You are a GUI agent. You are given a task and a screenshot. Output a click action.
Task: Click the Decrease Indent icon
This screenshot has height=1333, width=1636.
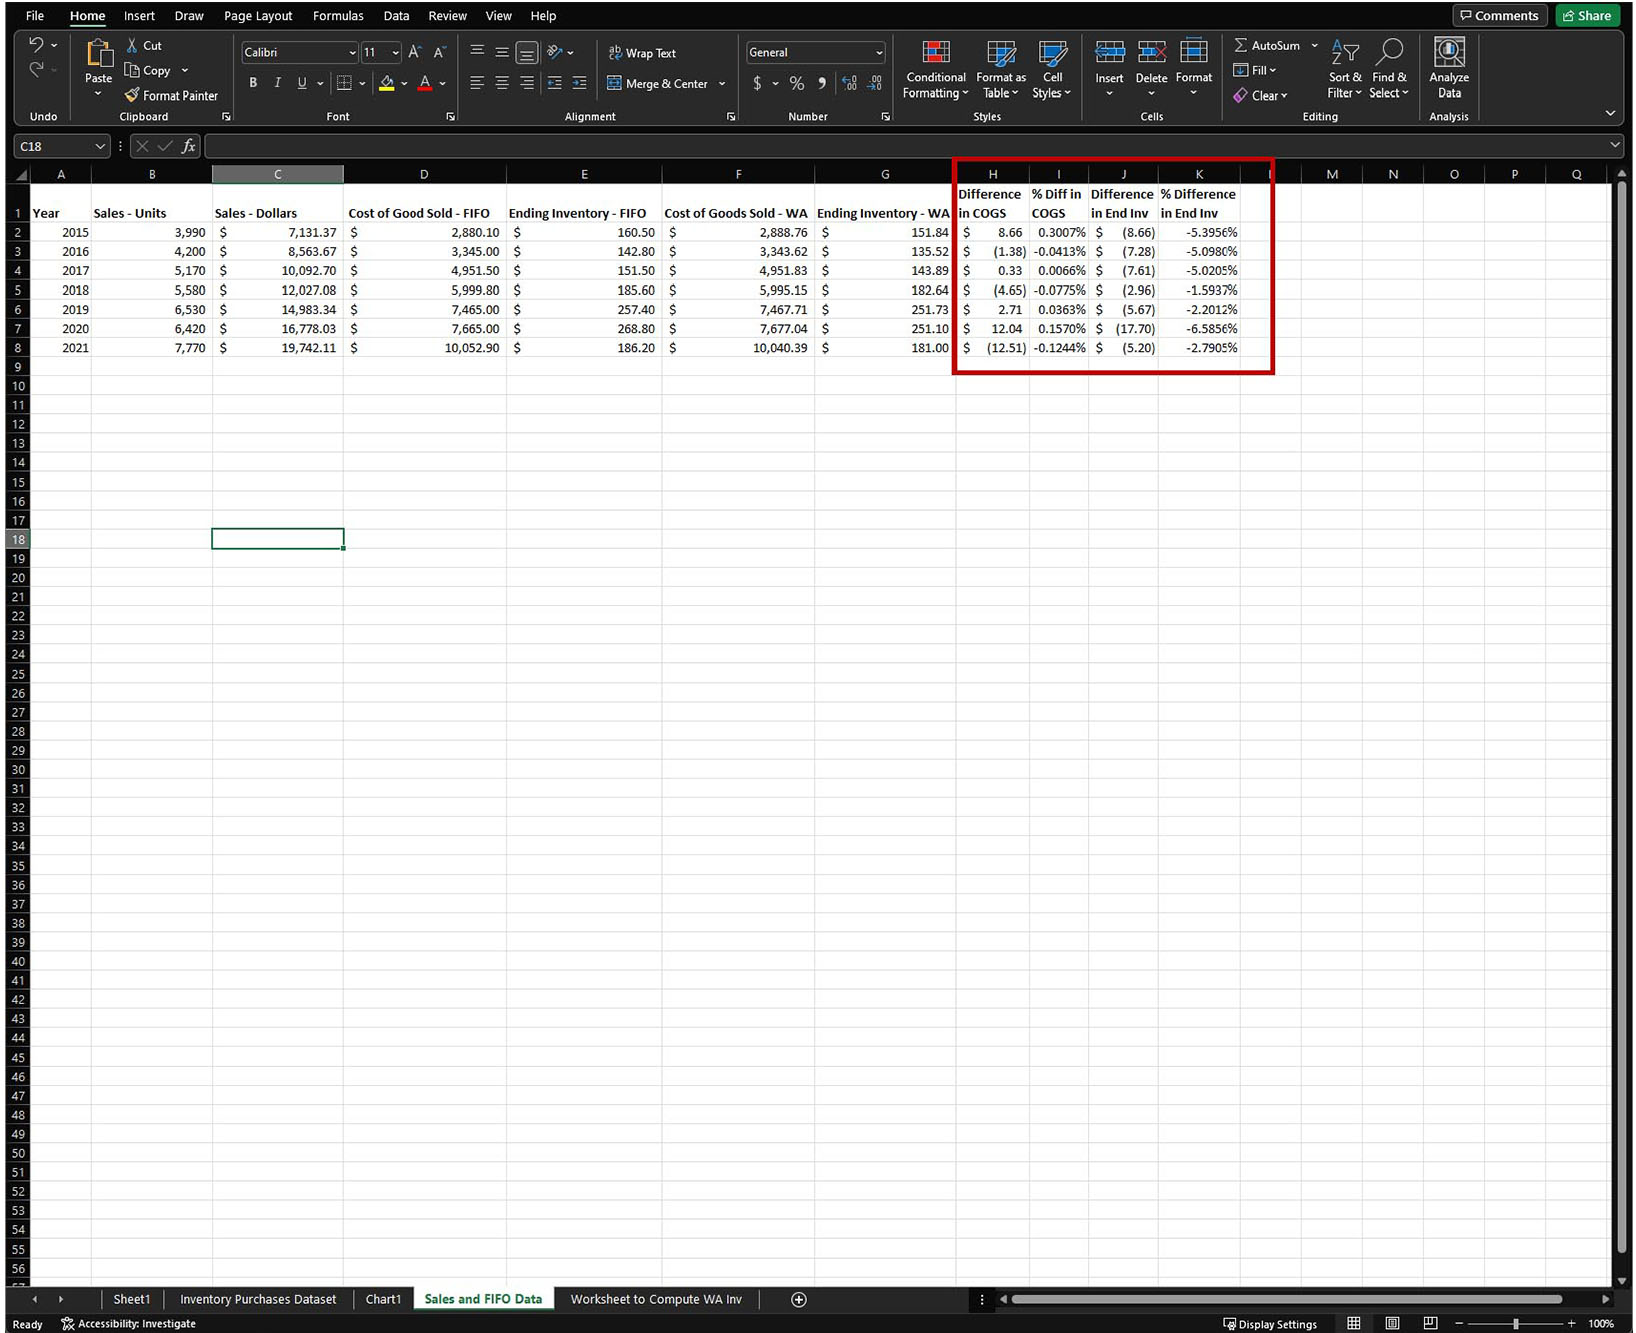554,83
